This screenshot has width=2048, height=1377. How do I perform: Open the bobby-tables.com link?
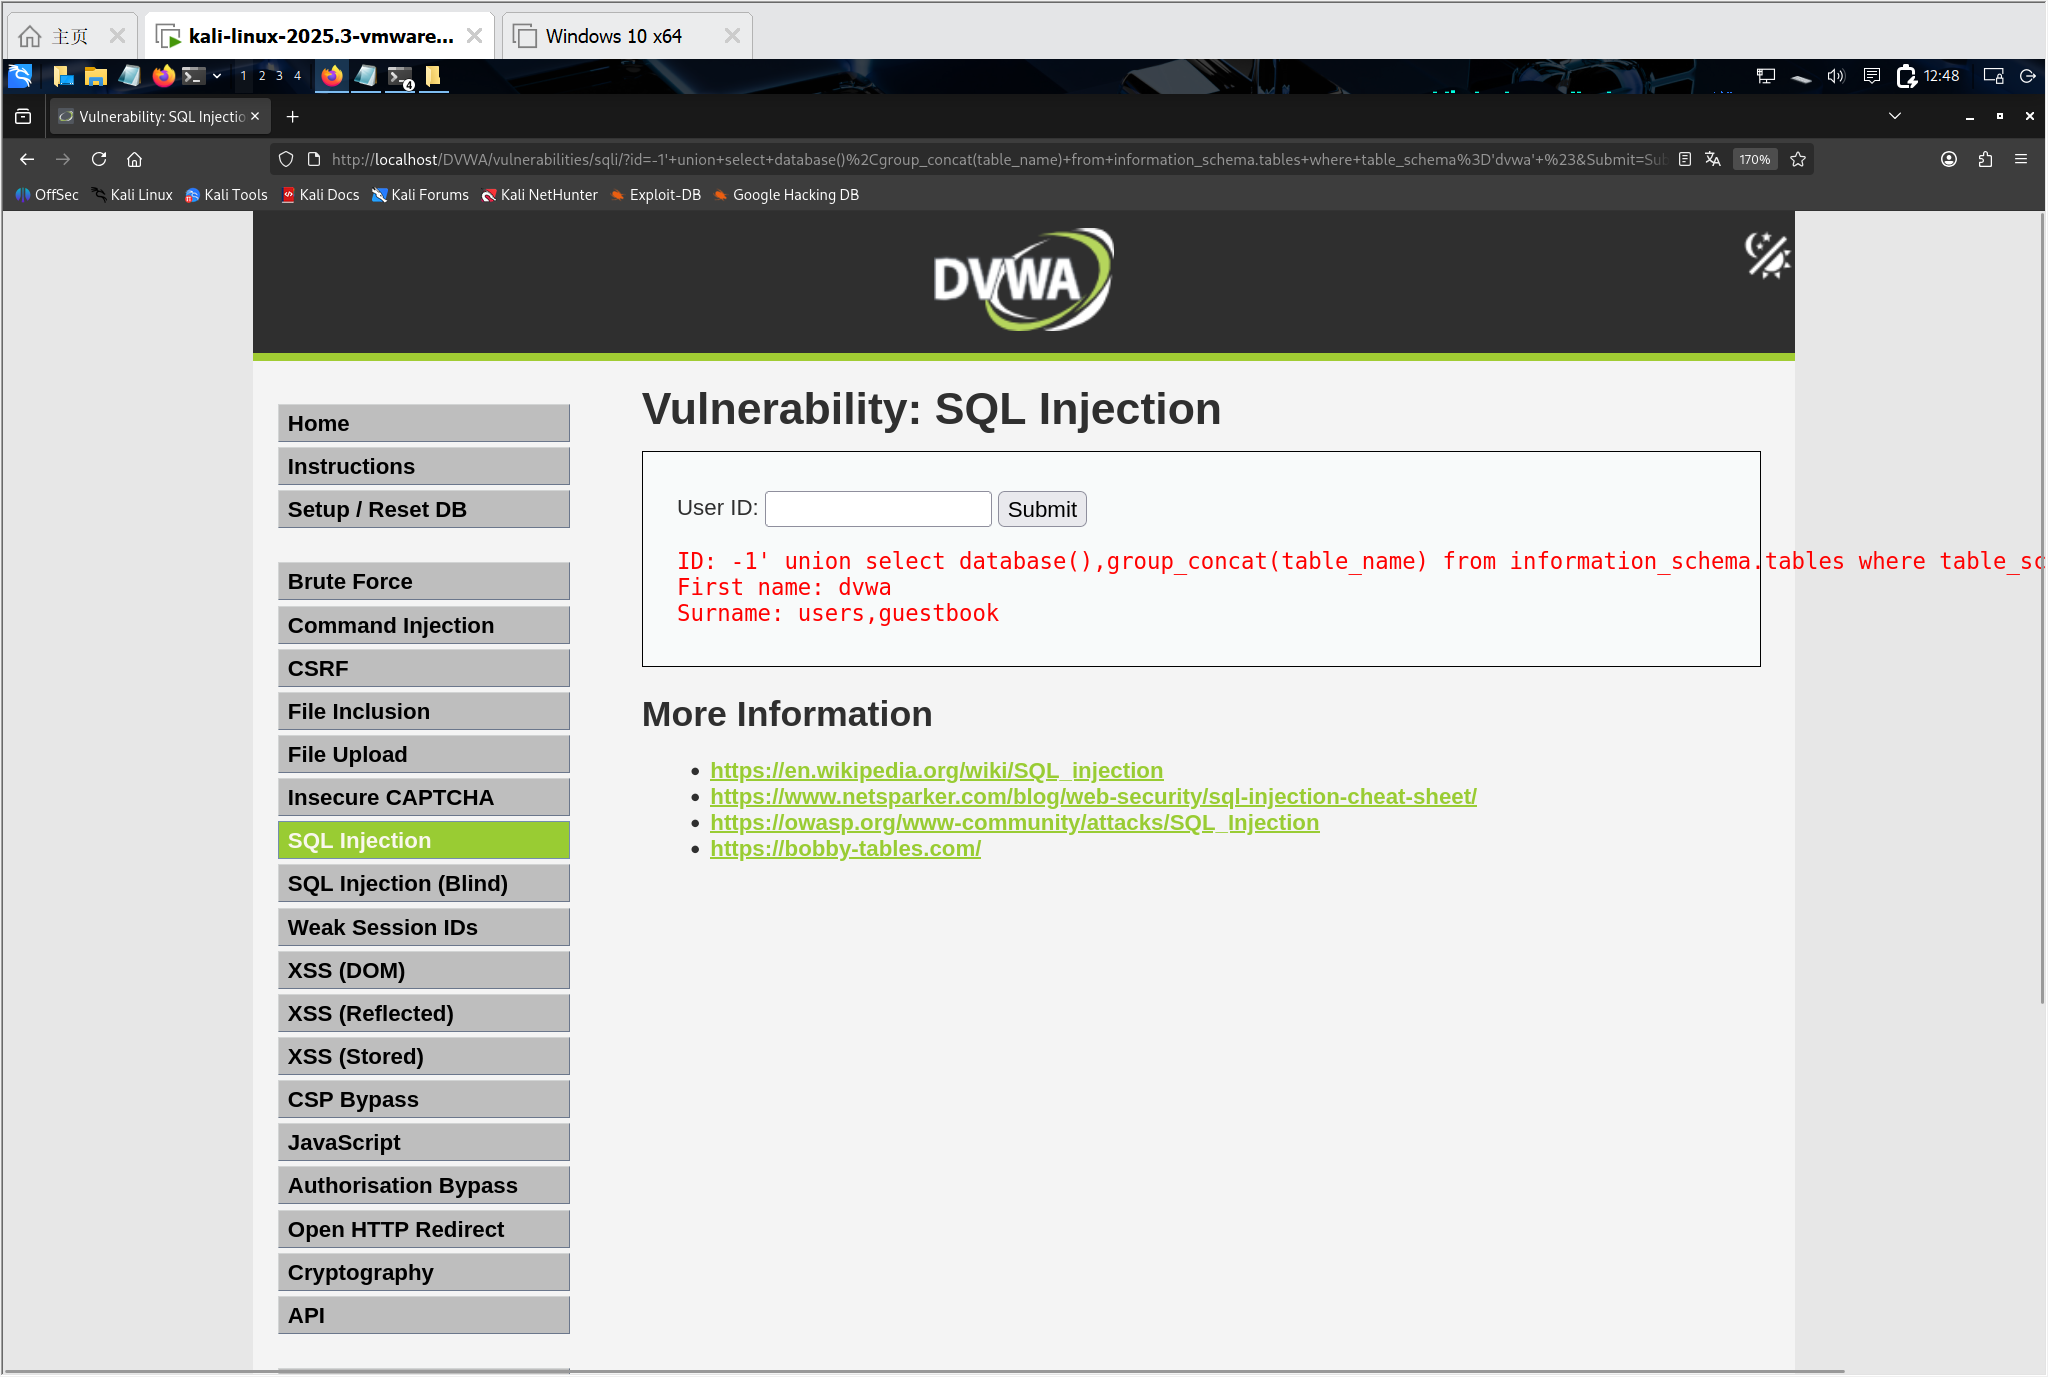tap(845, 849)
